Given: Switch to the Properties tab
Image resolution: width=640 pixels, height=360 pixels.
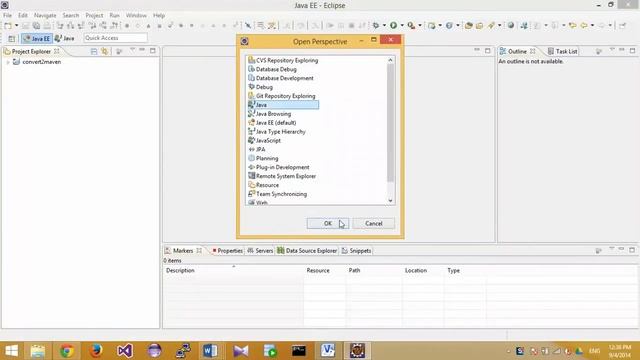Looking at the screenshot, I should pyautogui.click(x=227, y=251).
